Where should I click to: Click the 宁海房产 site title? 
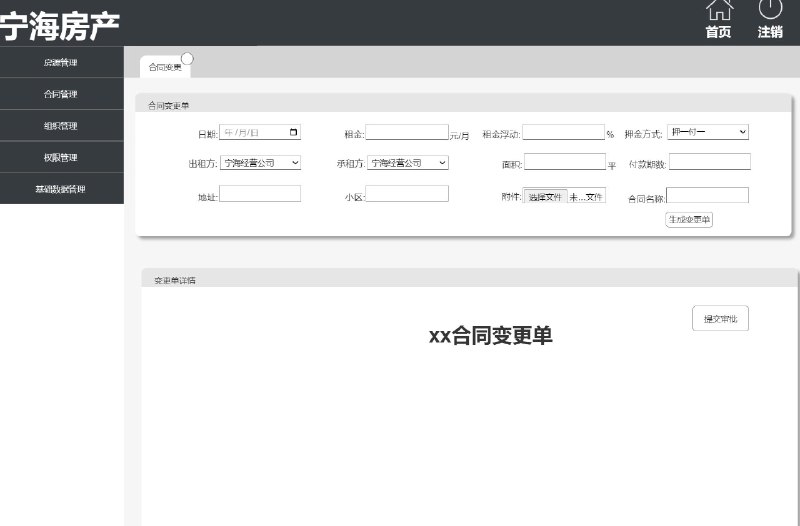click(x=60, y=27)
